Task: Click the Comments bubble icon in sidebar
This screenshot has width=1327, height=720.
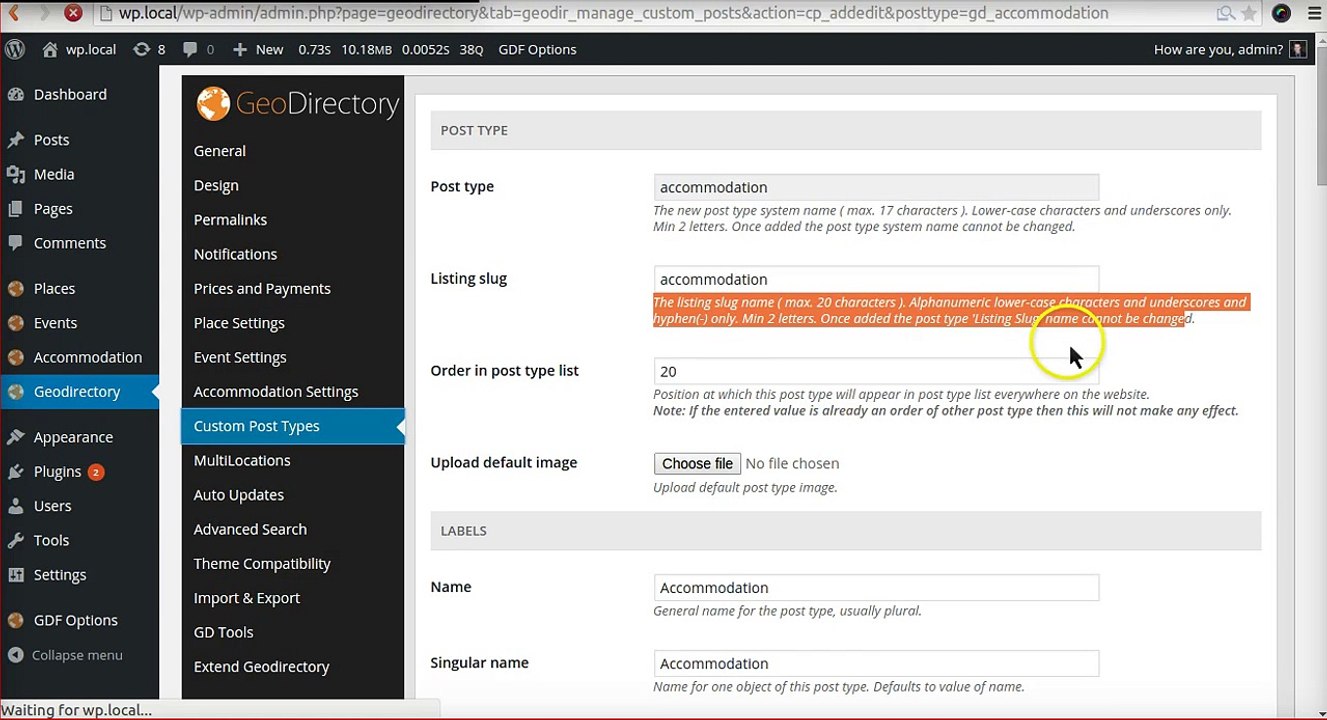Action: click(16, 243)
